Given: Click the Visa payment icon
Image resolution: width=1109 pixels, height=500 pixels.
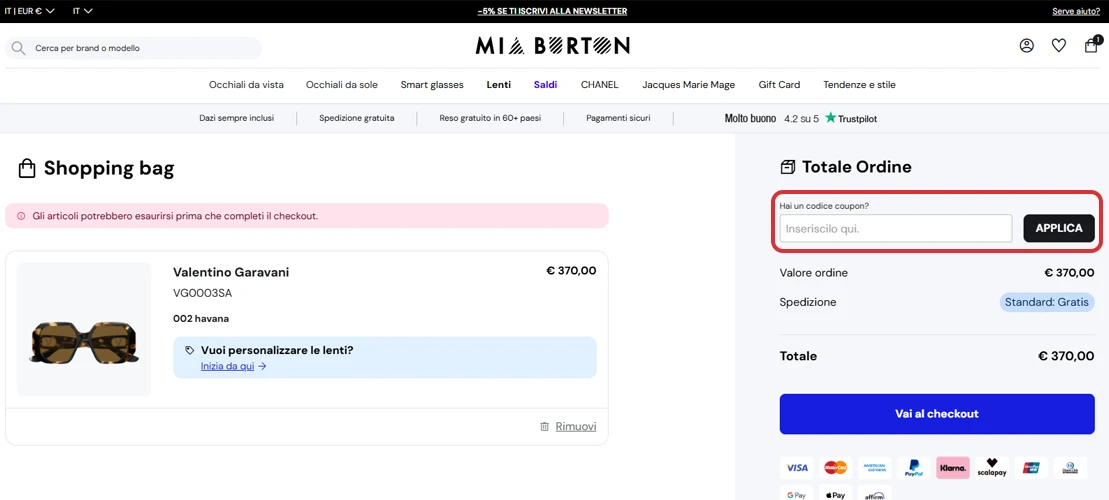Looking at the screenshot, I should (x=797, y=468).
